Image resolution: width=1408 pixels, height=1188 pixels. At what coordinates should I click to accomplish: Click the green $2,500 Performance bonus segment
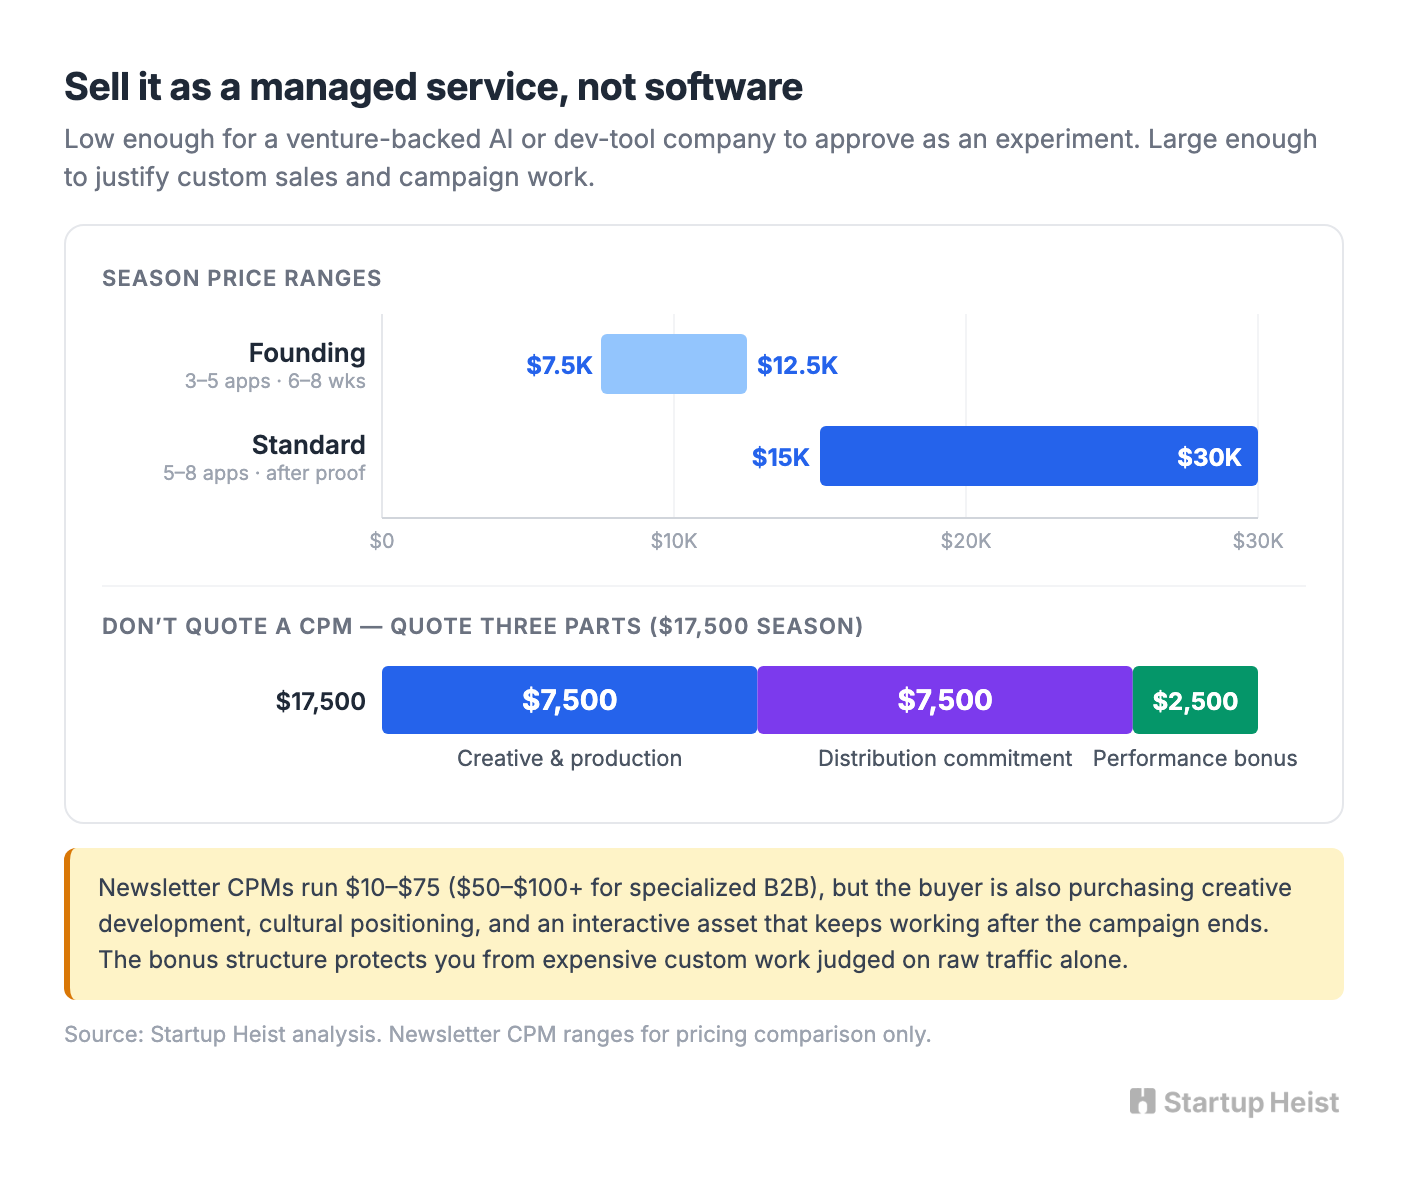pyautogui.click(x=1195, y=700)
